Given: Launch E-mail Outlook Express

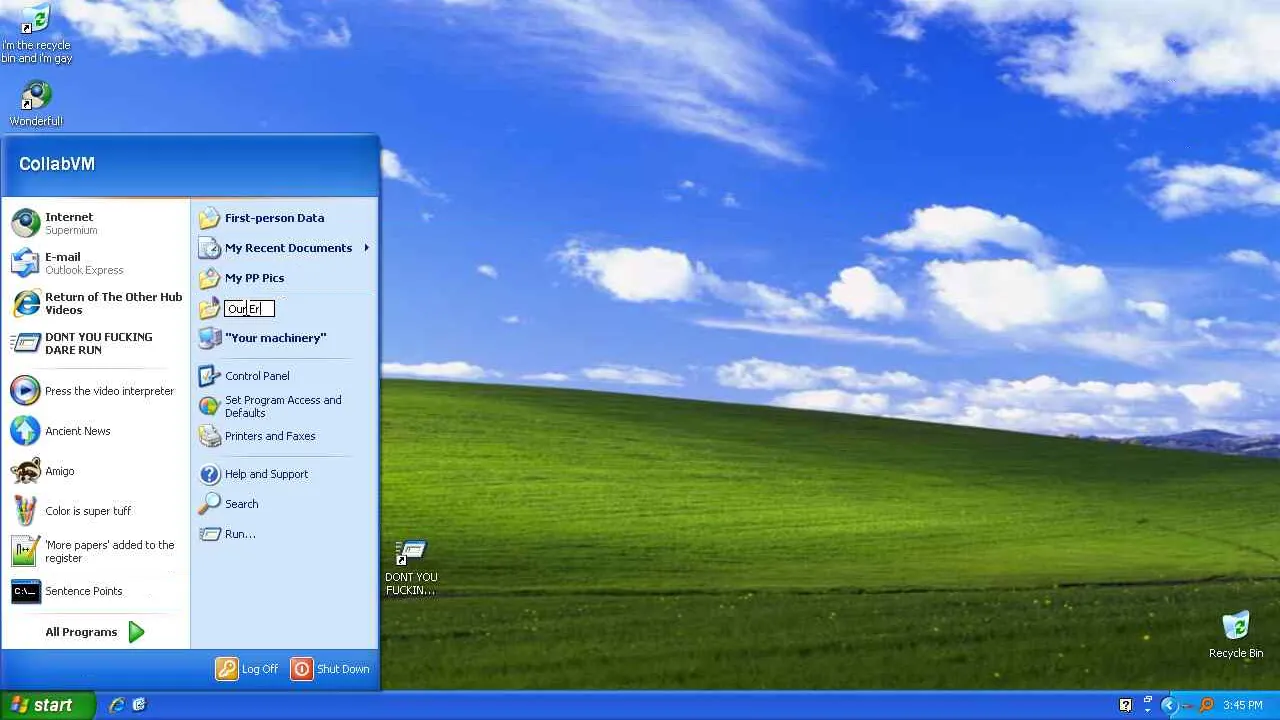Looking at the screenshot, I should pos(96,263).
